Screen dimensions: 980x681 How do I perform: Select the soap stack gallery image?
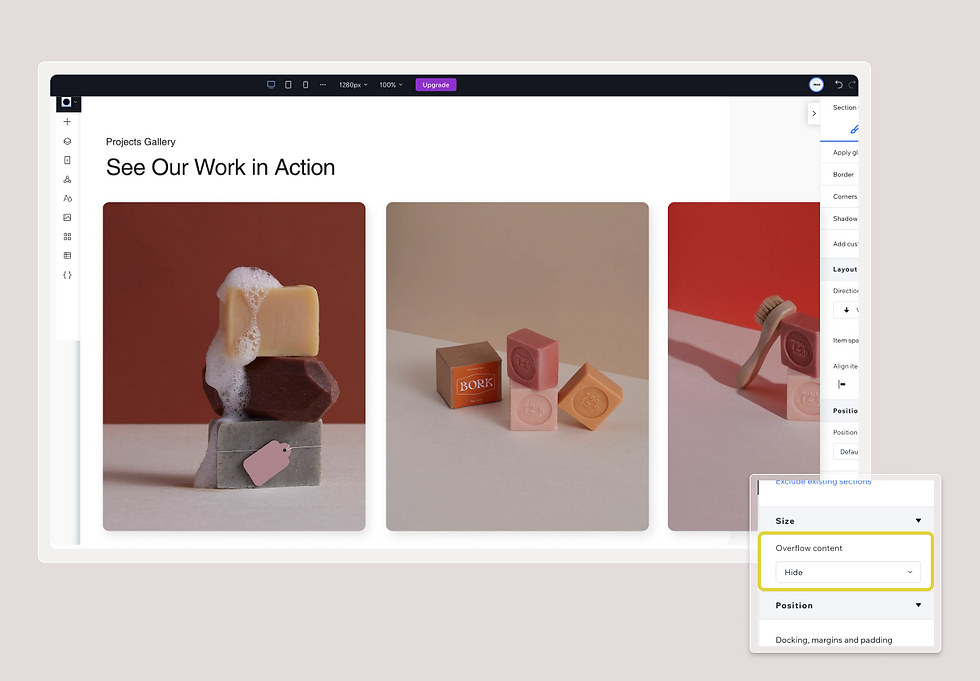(x=234, y=367)
